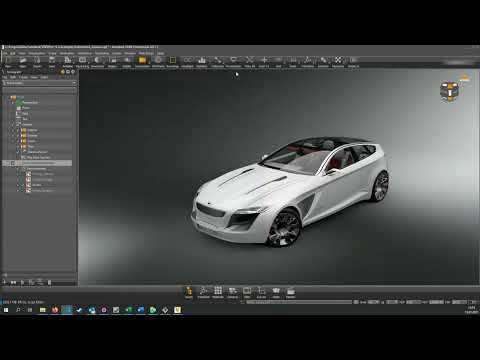Open the Render module in bottom bar

[290, 292]
